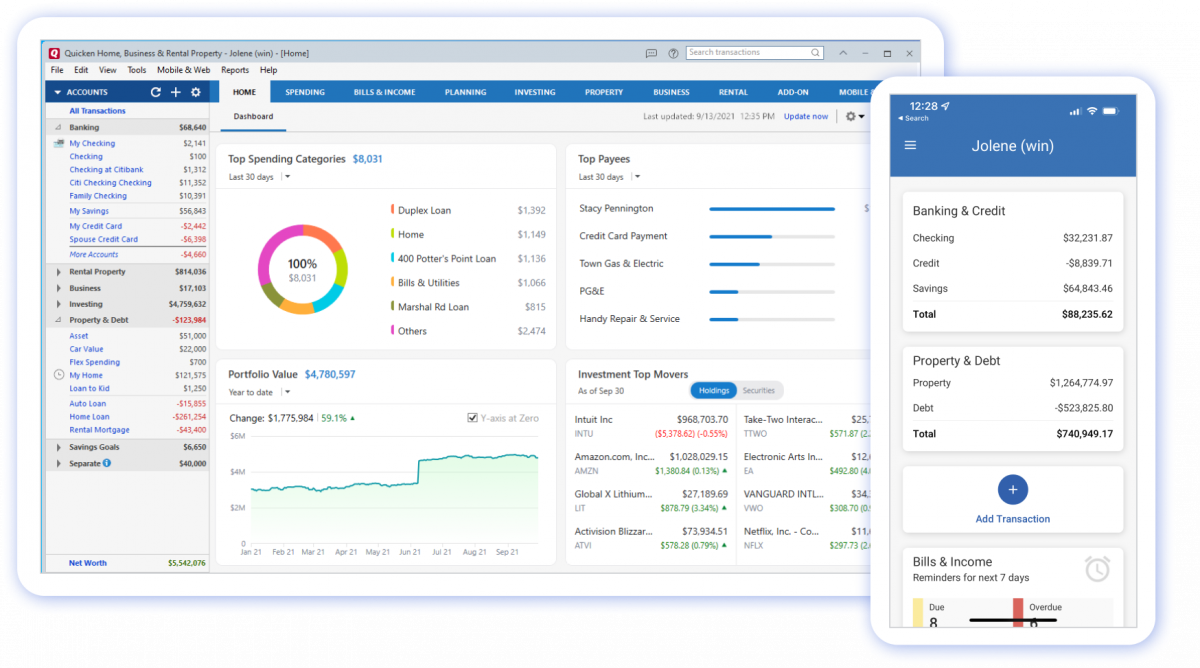The height and width of the screenshot is (668, 1200).
Task: Open the Mobile & Web menu
Action: (184, 70)
